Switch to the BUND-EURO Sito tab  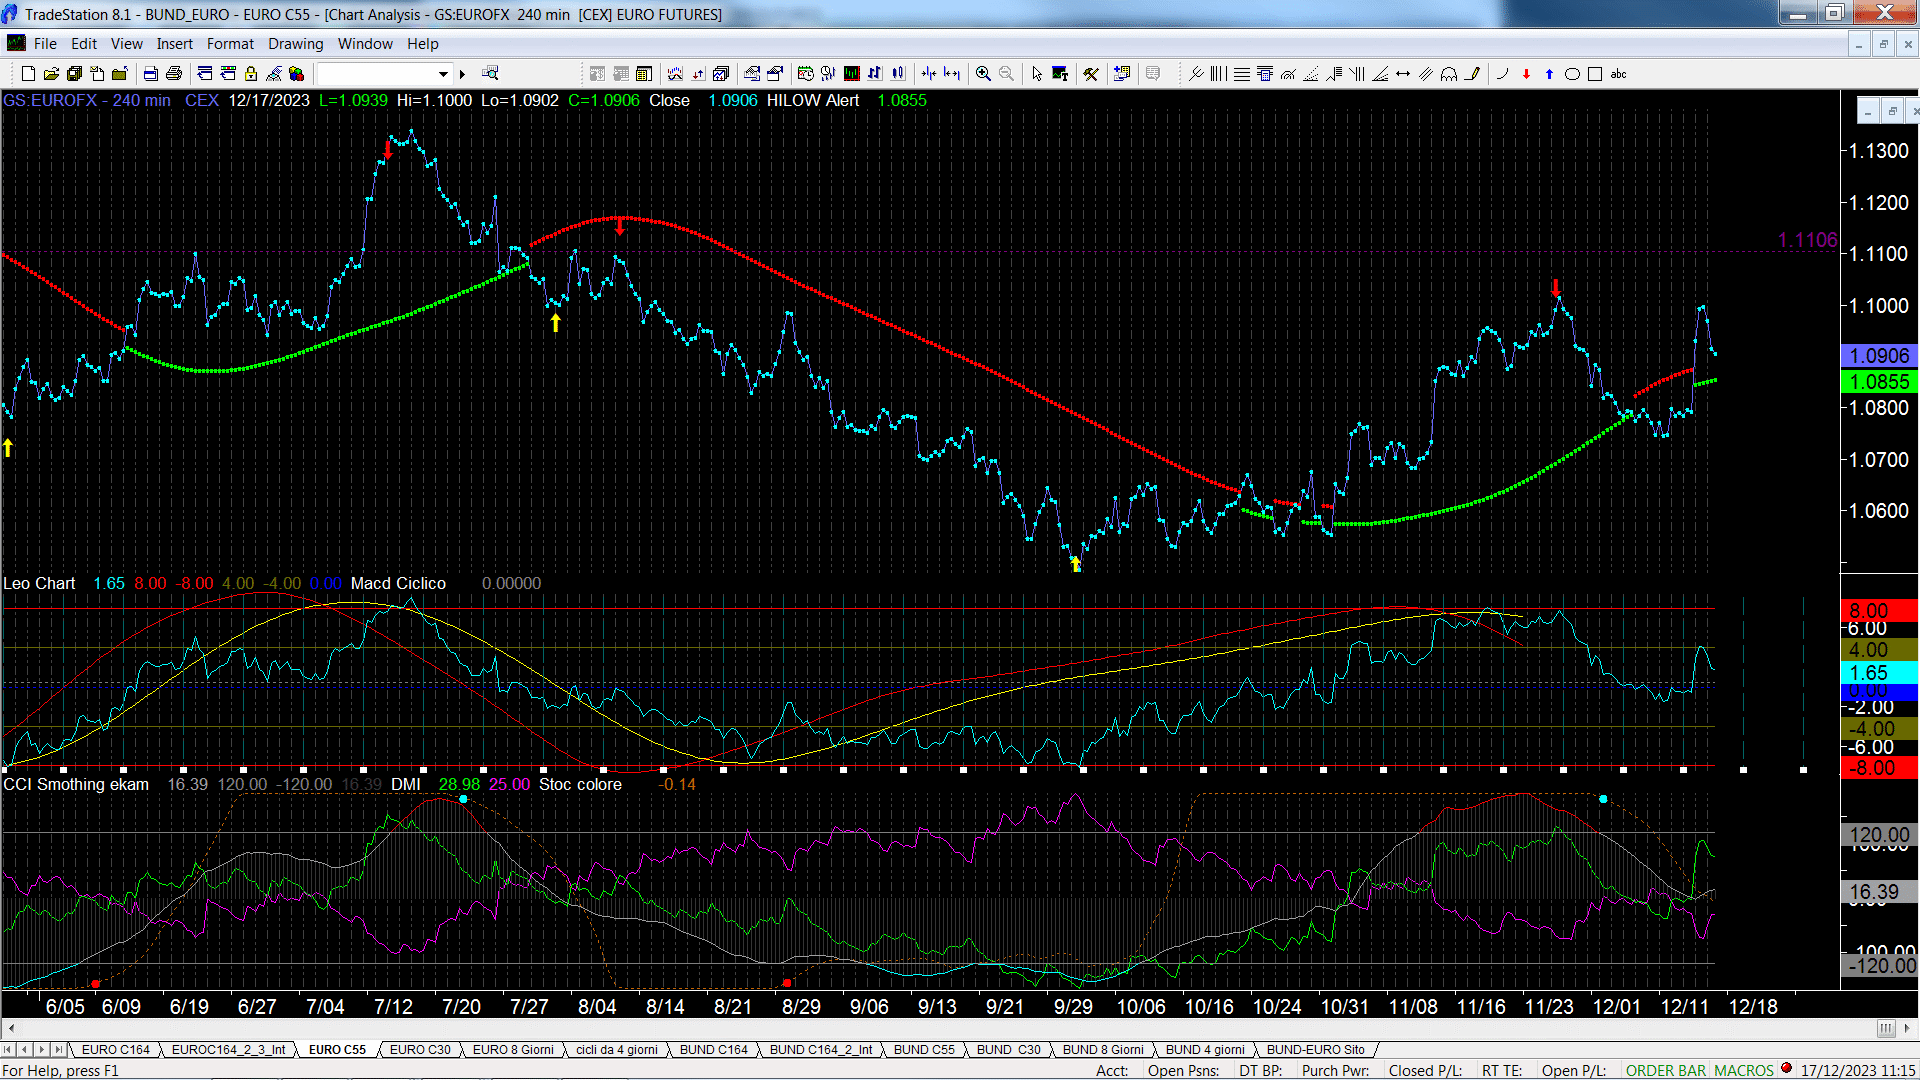click(1316, 1050)
